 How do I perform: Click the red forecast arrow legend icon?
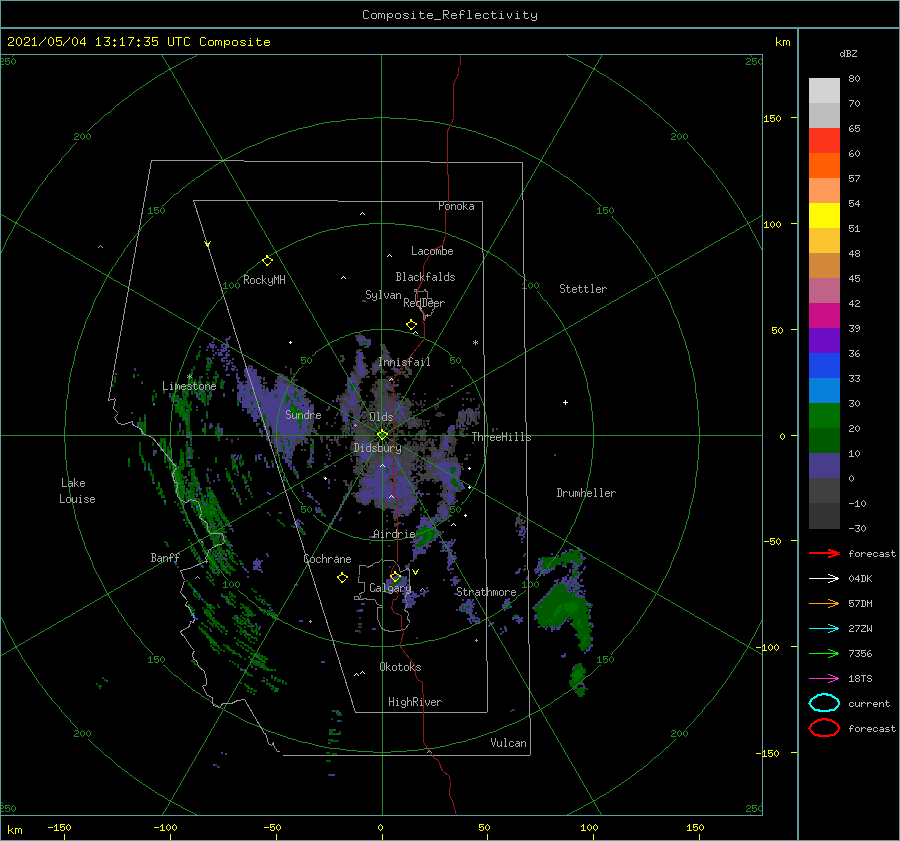click(x=824, y=553)
